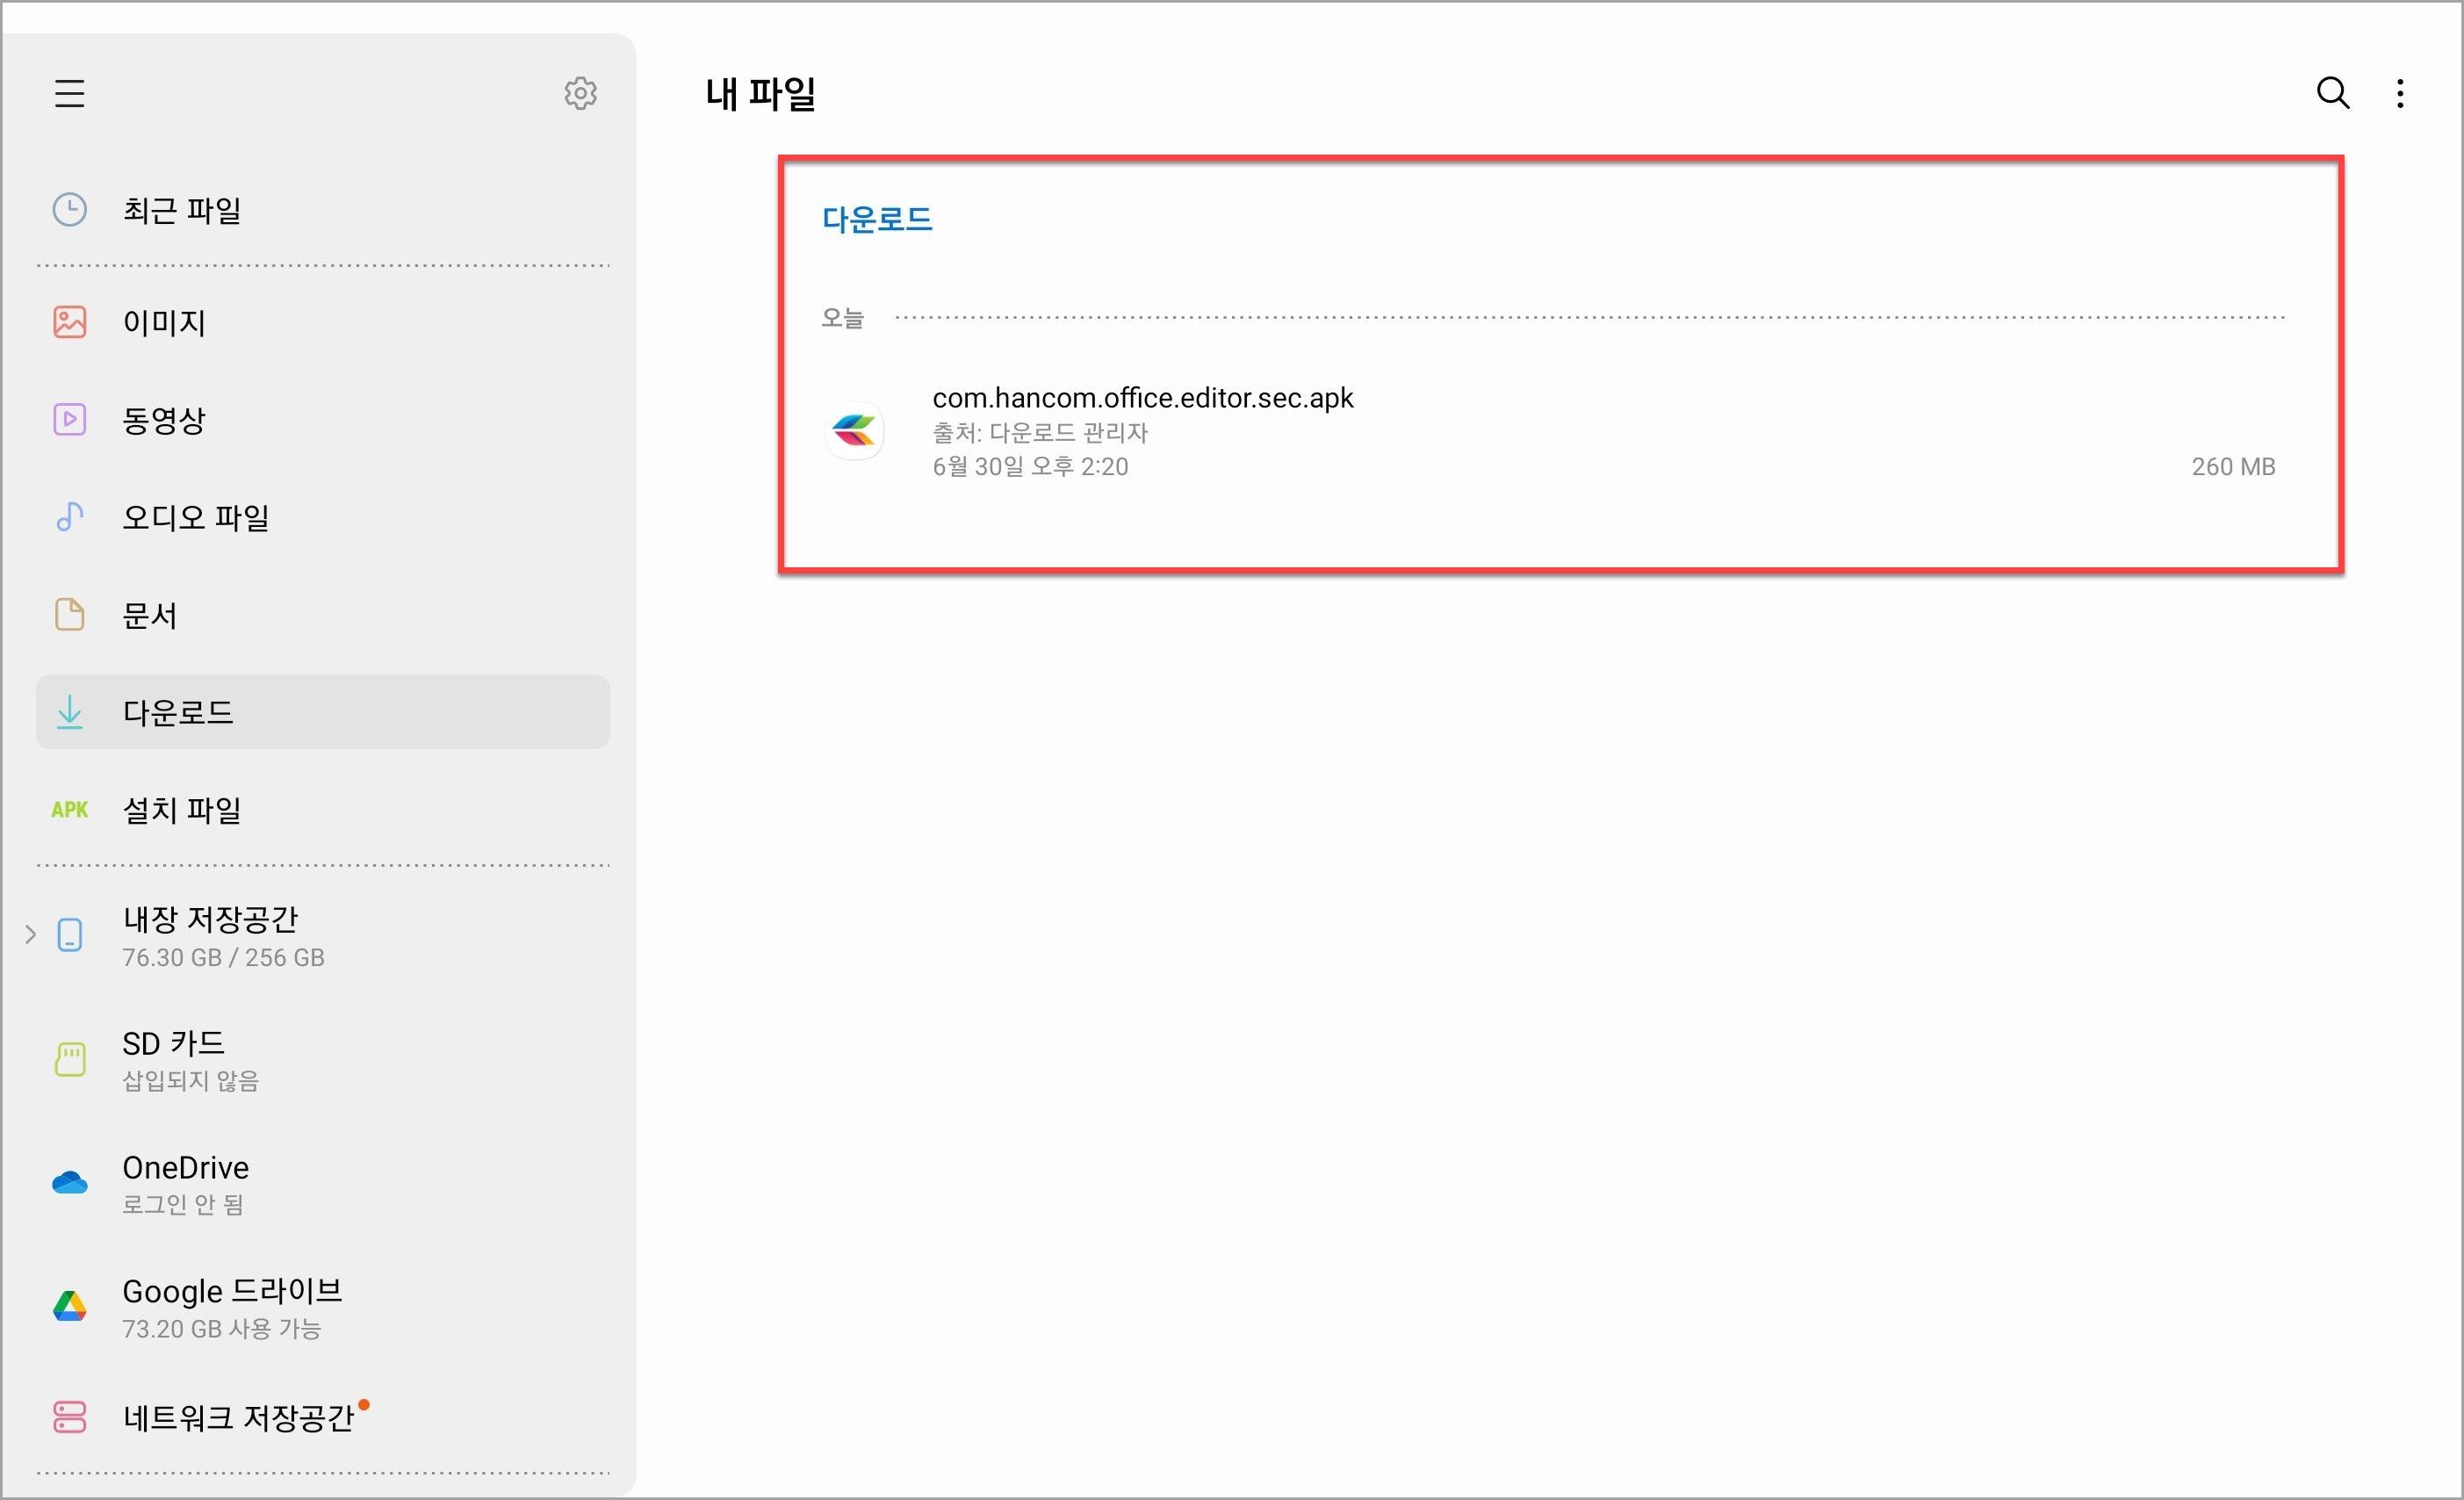Select the 다운로드 sidebar entry
This screenshot has height=1500, width=2464.
coord(323,712)
